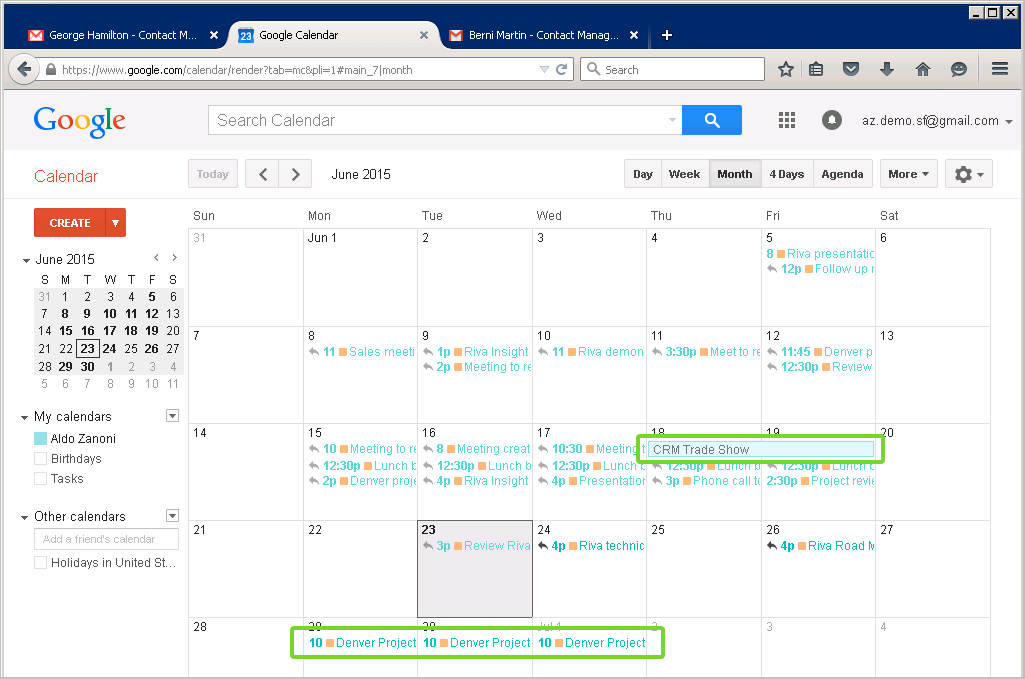
Task: Click the blue calendar search button
Action: [x=711, y=120]
